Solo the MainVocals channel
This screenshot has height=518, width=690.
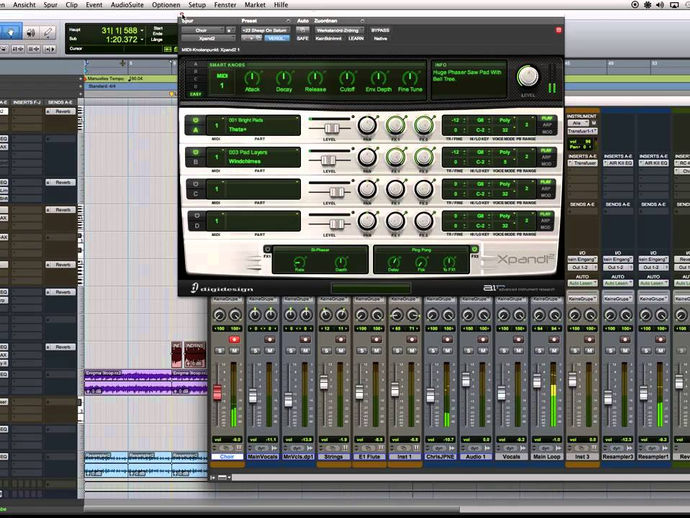(x=255, y=351)
